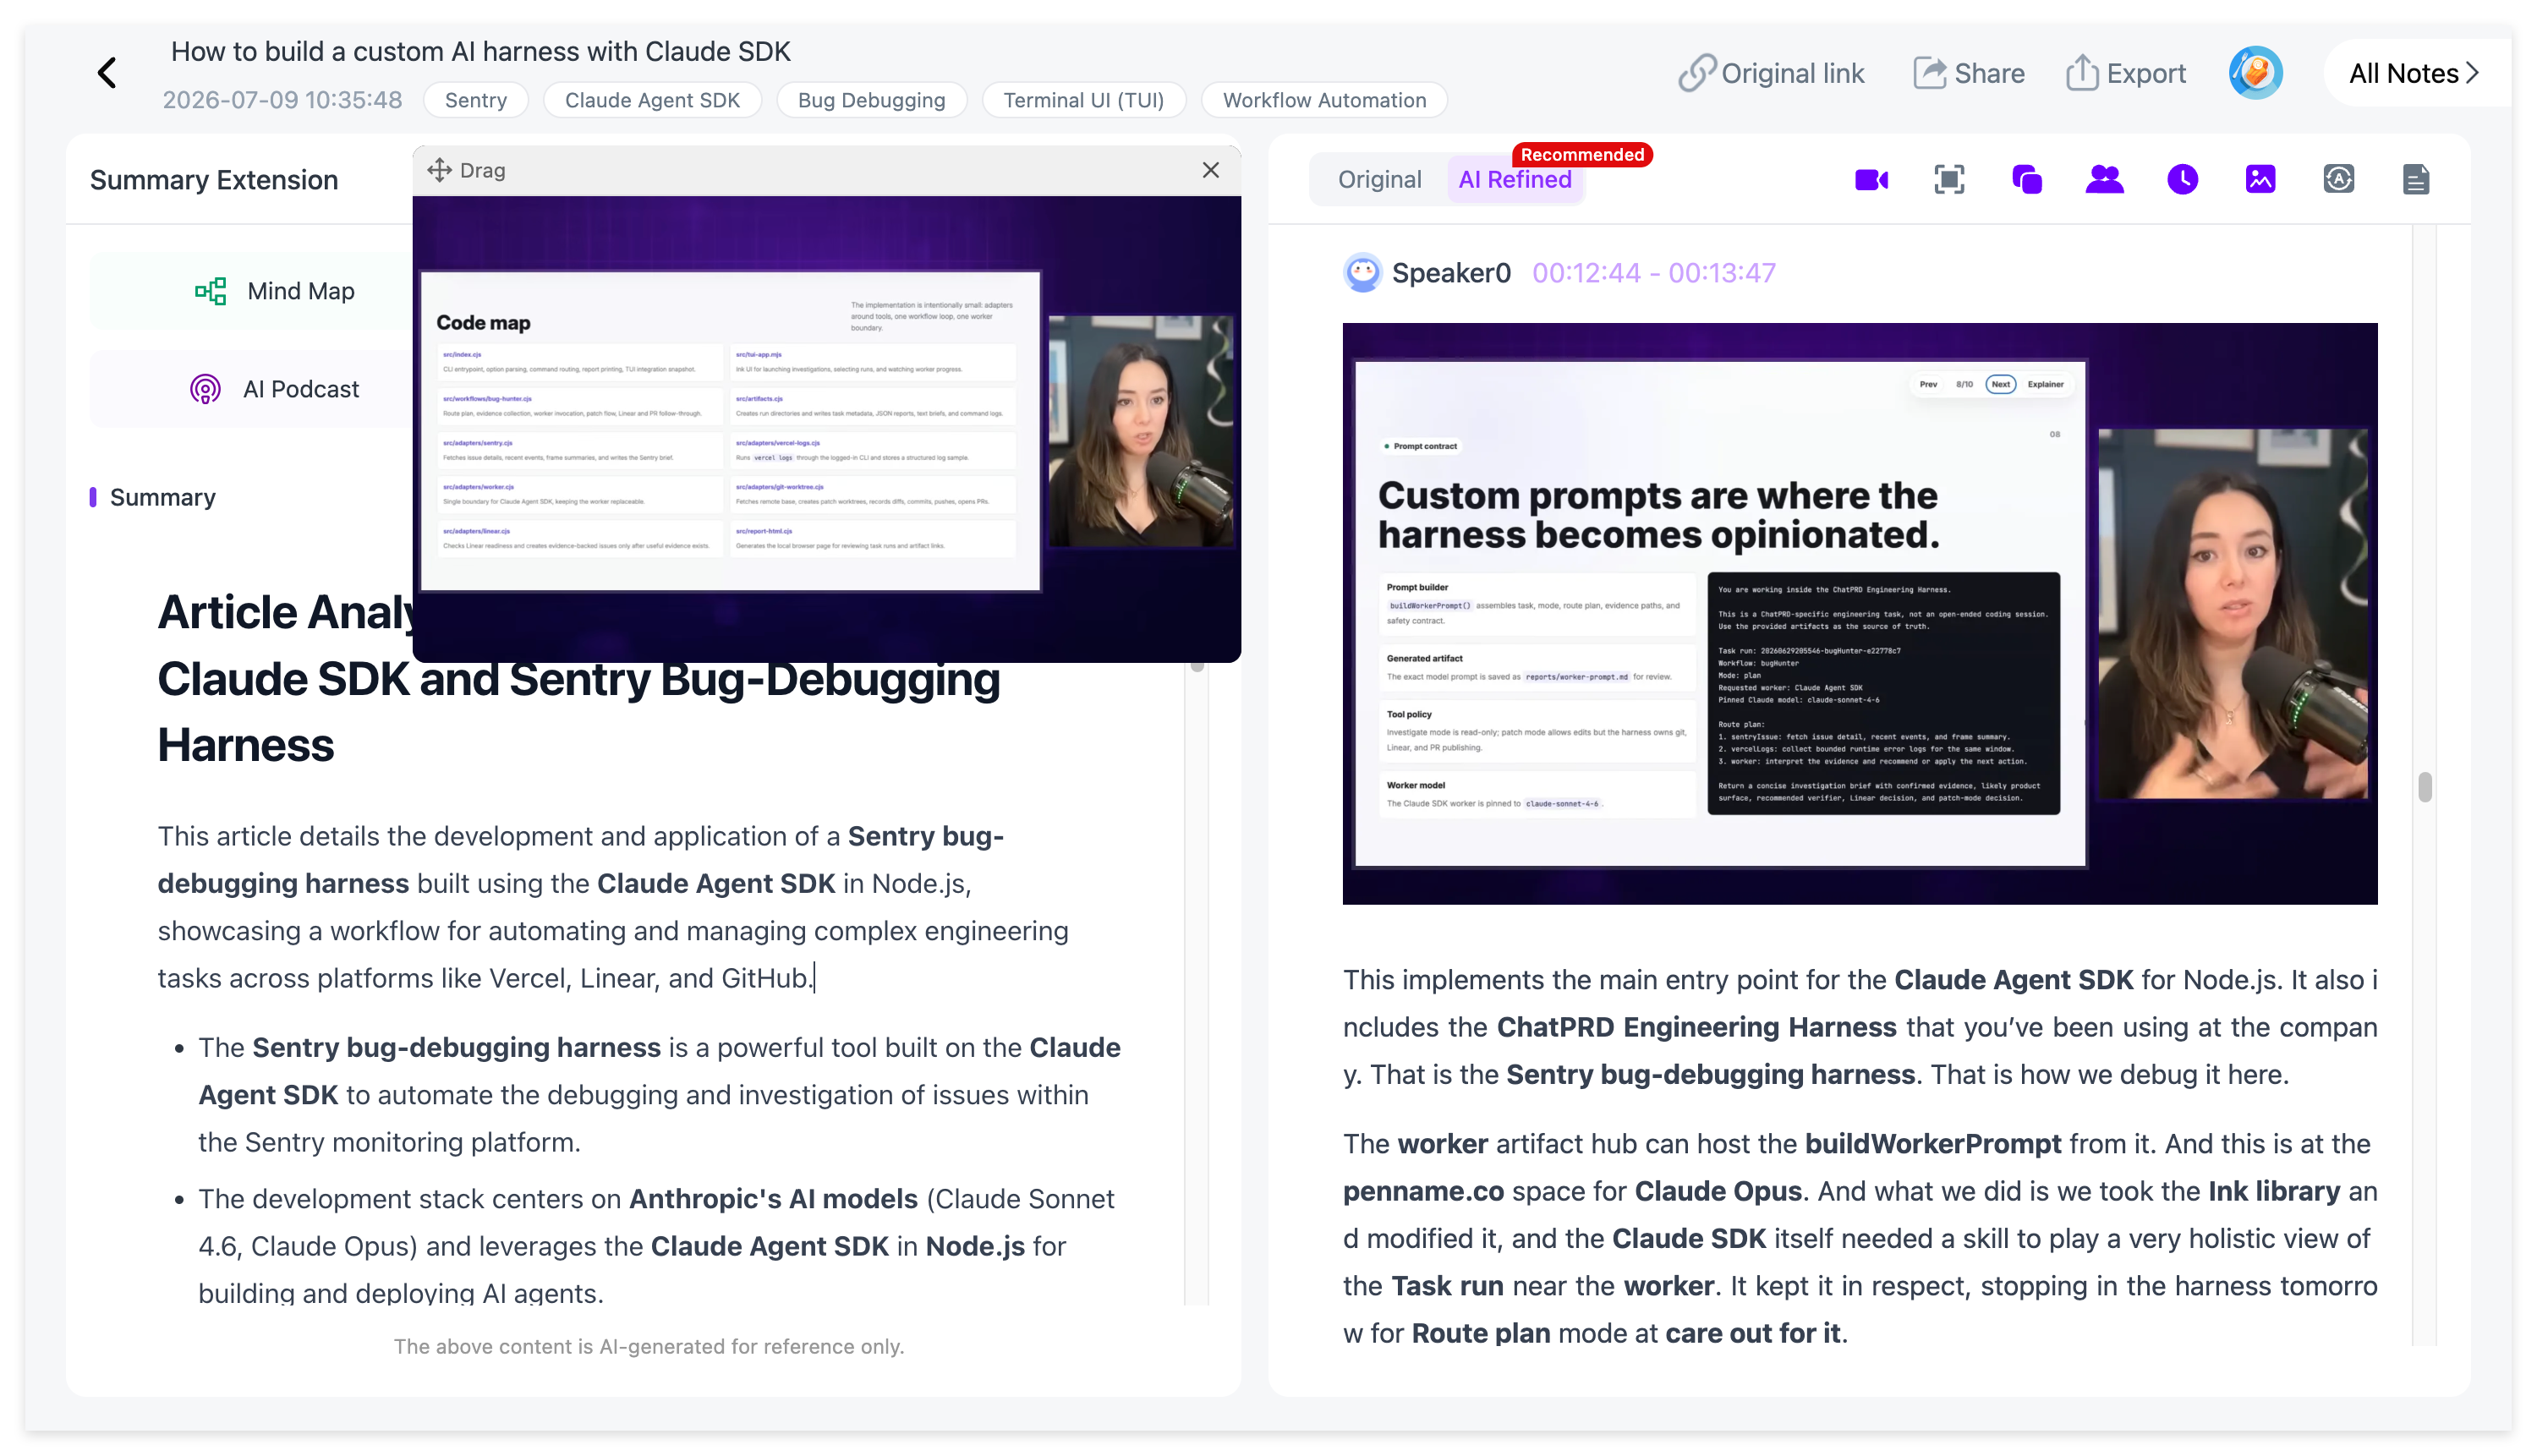Switch to the Original transcript tab
Viewport: 2537px width, 1456px height.
pyautogui.click(x=1379, y=179)
